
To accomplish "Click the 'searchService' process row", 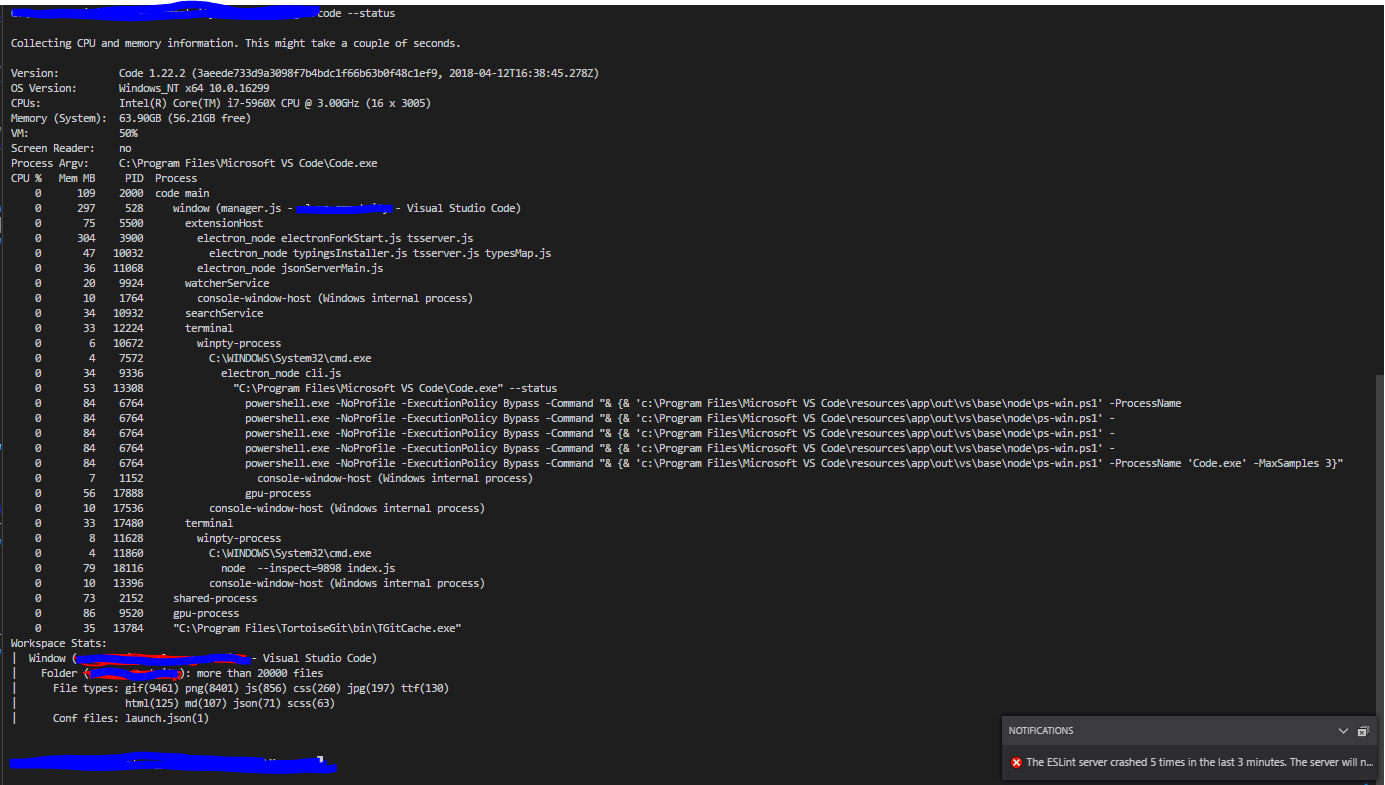I will (149, 314).
